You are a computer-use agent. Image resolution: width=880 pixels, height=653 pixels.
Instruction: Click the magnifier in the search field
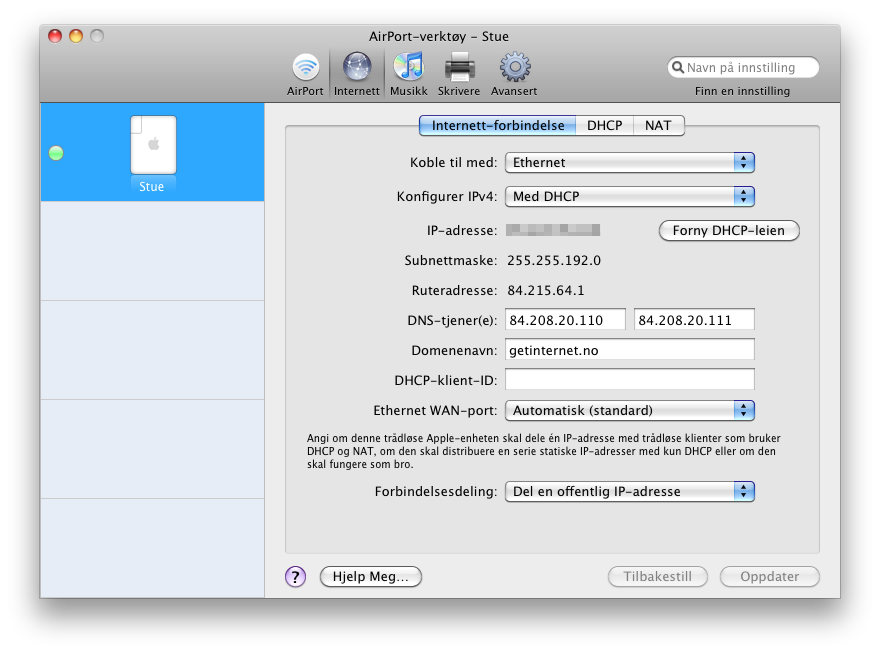point(679,68)
